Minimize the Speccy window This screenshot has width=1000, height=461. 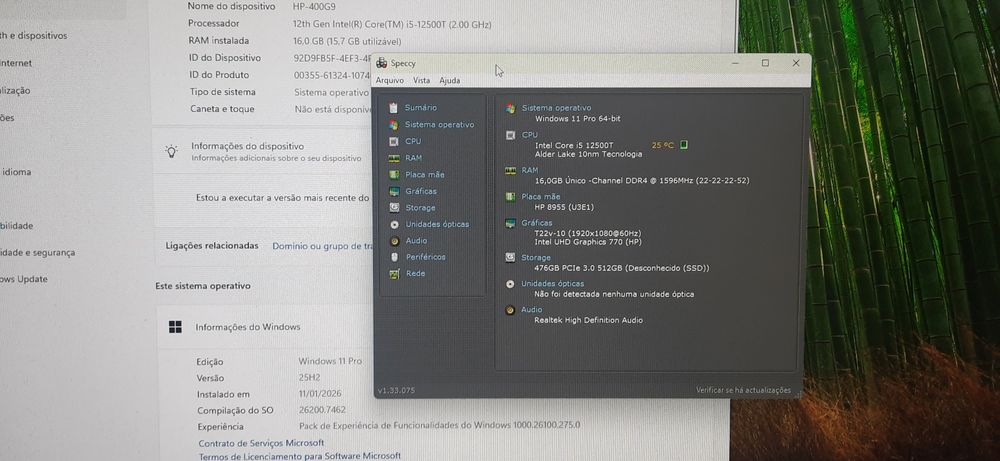pos(735,63)
